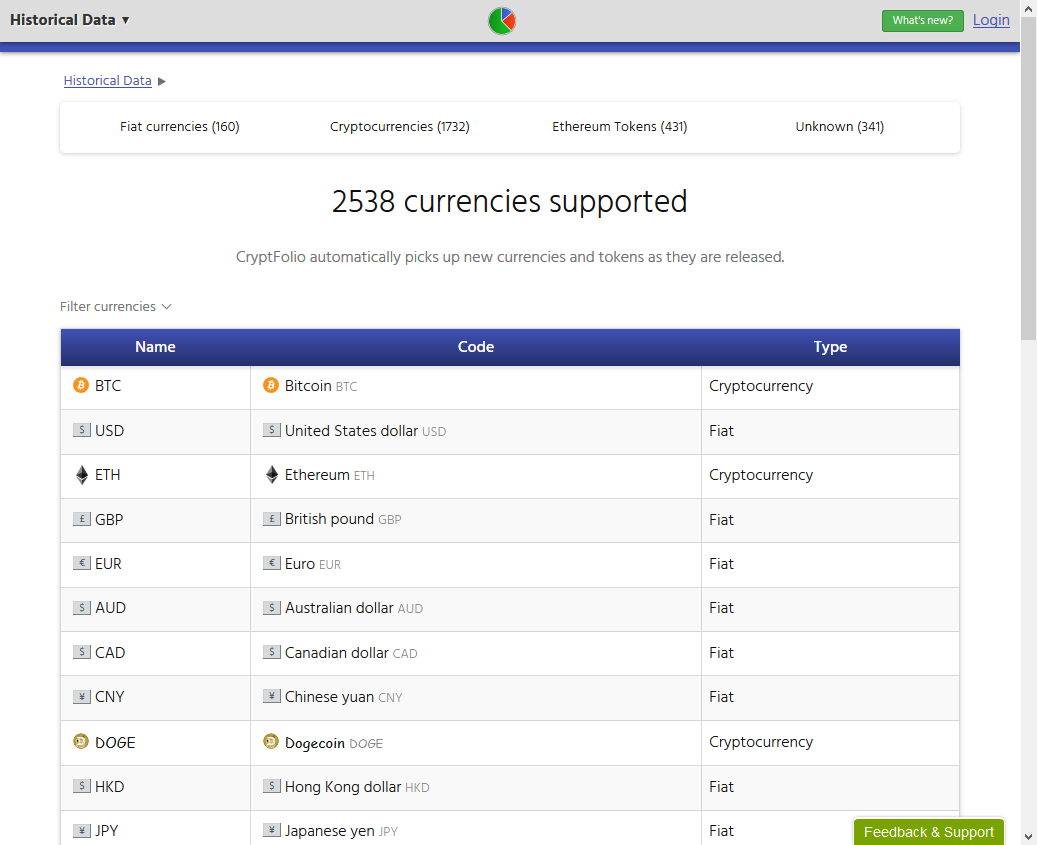The image size is (1037, 845).
Task: Click the yen icon beside Japanese yen
Action: (271, 830)
